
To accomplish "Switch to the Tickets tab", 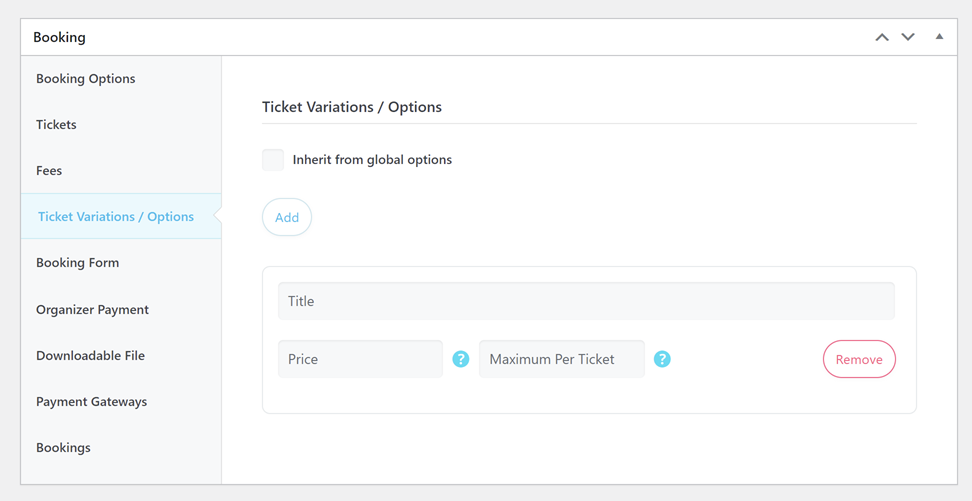I will pyautogui.click(x=56, y=124).
